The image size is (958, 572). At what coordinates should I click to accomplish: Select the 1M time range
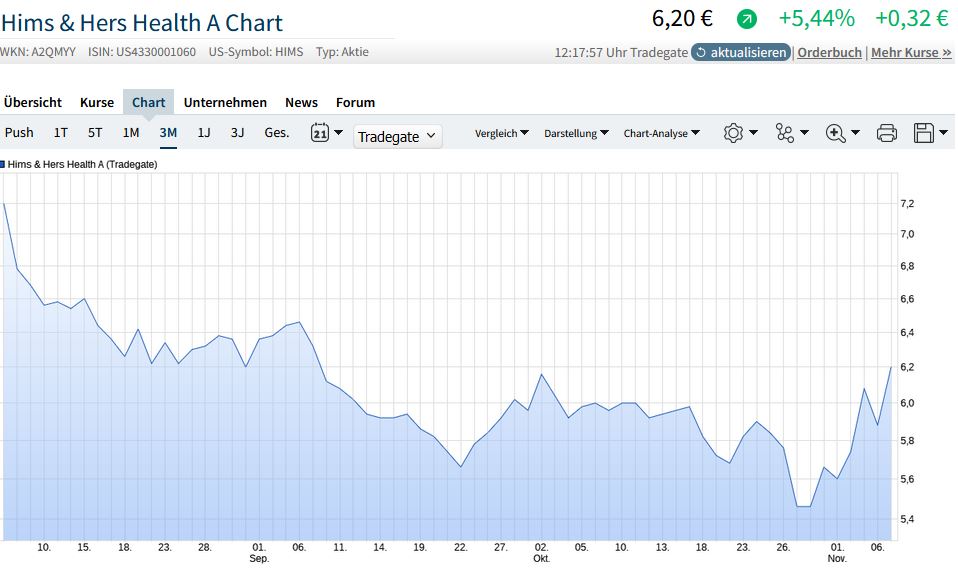pos(131,133)
